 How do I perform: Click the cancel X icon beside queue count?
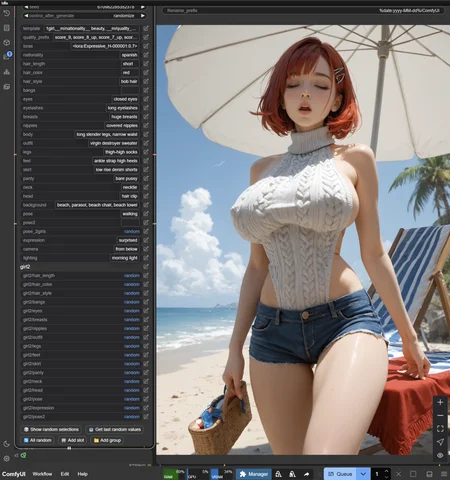399,474
